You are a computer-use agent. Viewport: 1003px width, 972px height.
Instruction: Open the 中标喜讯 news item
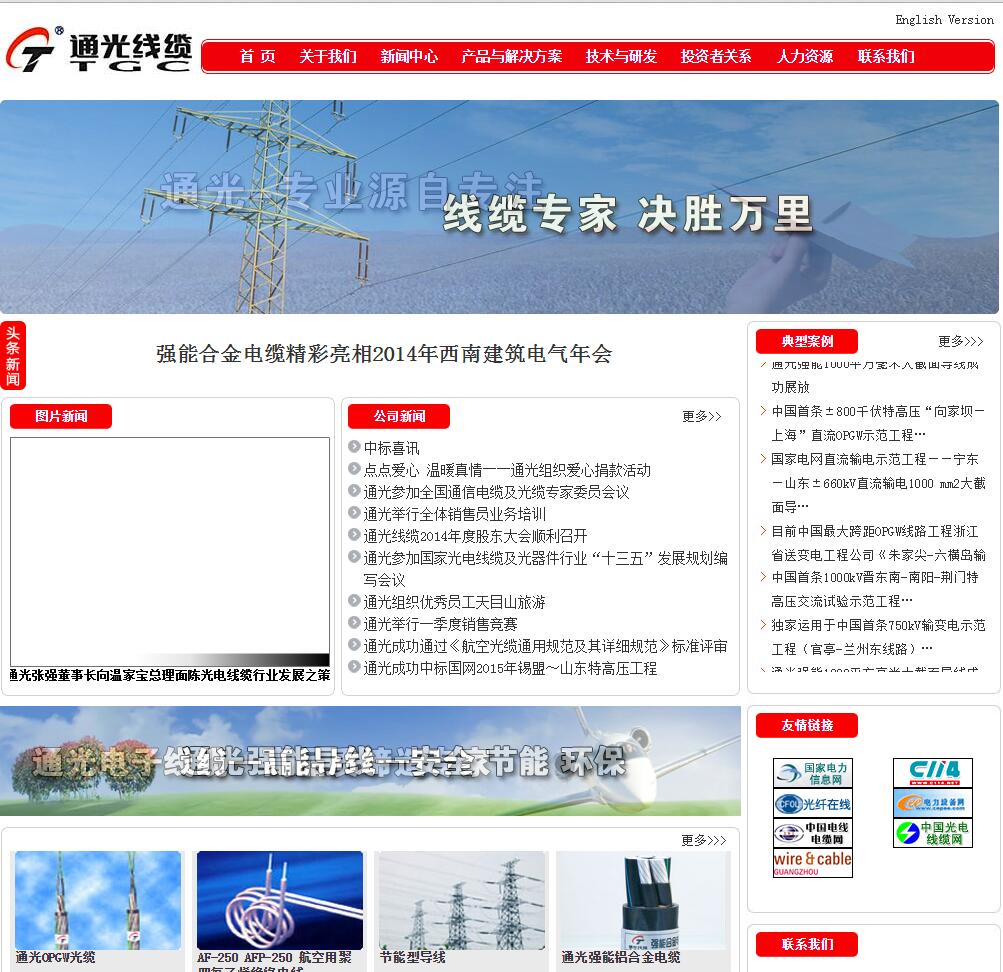click(x=391, y=448)
